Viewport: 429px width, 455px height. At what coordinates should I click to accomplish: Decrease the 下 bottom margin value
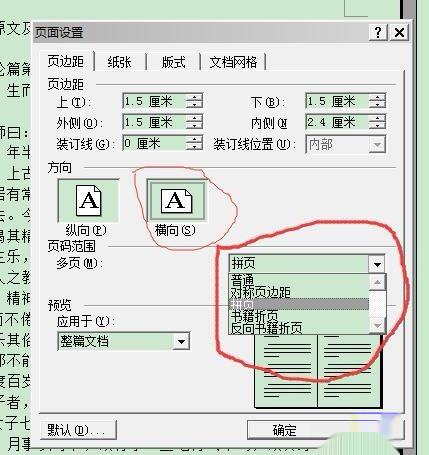[x=377, y=105]
